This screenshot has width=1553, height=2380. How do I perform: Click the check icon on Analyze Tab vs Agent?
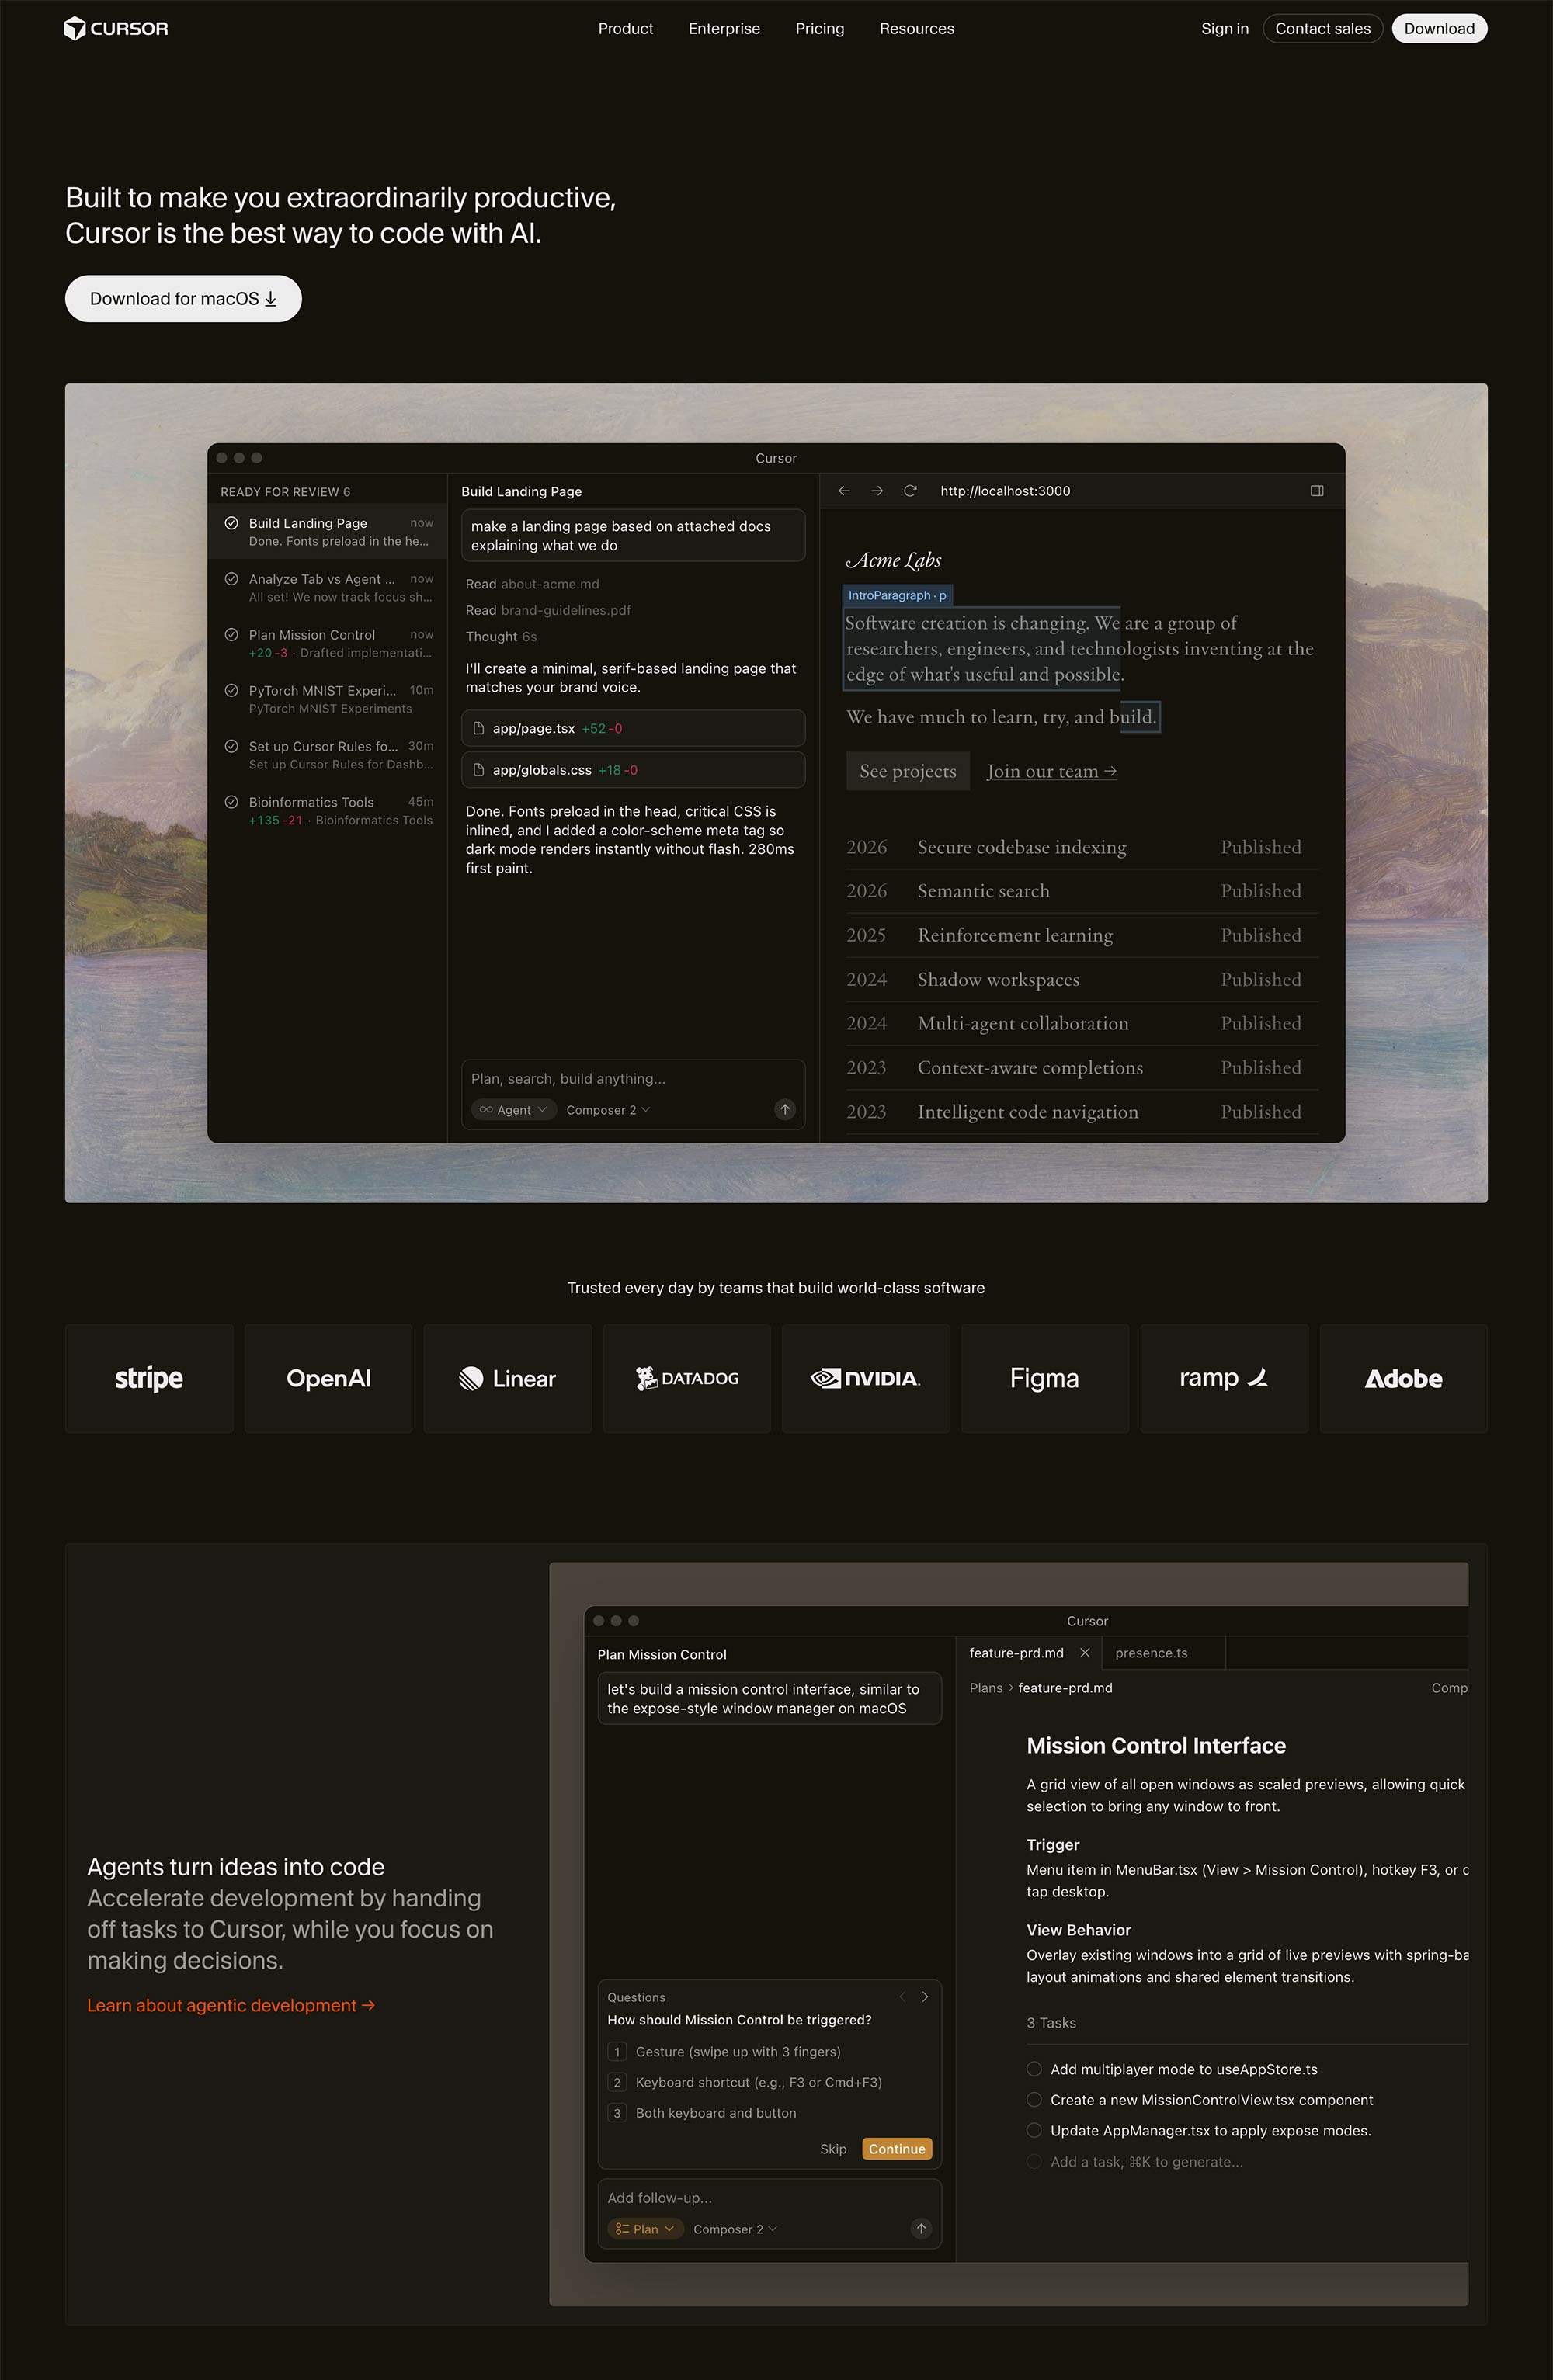click(231, 579)
